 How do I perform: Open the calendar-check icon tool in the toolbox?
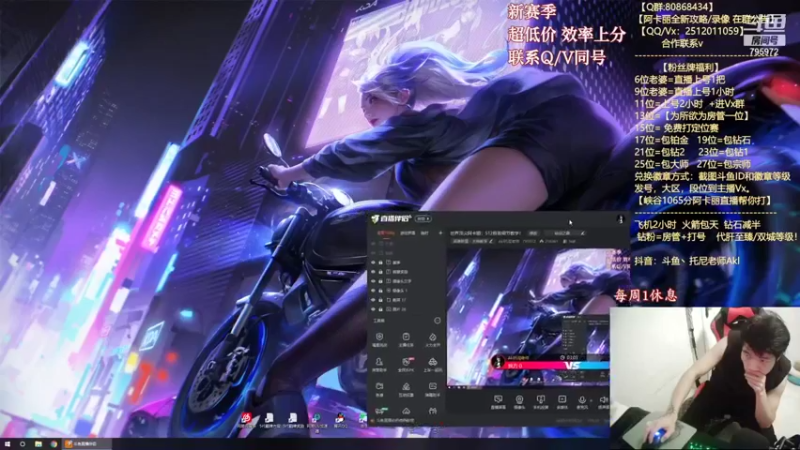pyautogui.click(x=406, y=339)
